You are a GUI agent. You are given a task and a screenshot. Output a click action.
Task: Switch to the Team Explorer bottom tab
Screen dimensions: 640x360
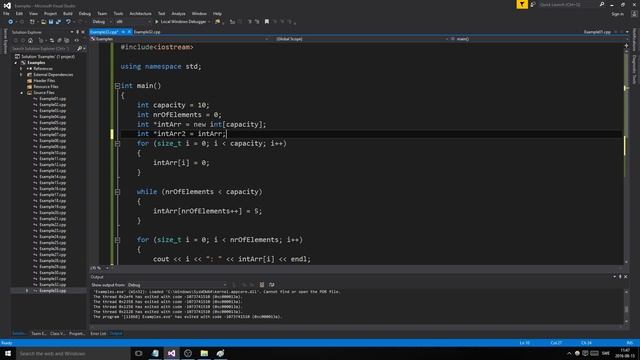(39, 334)
